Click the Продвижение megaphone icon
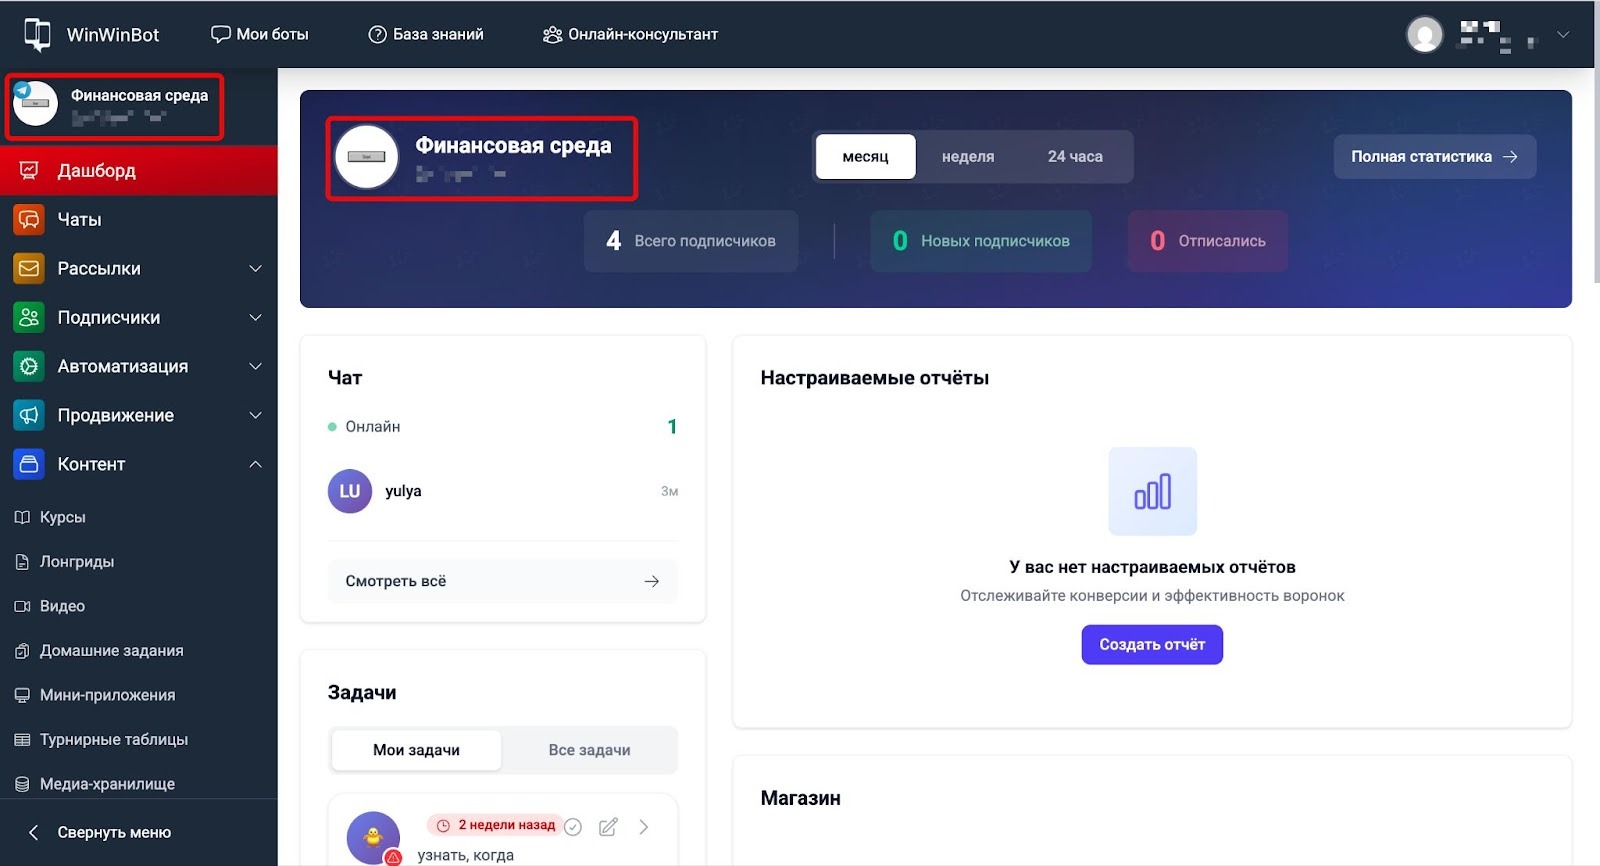Viewport: 1600px width, 866px height. click(29, 415)
